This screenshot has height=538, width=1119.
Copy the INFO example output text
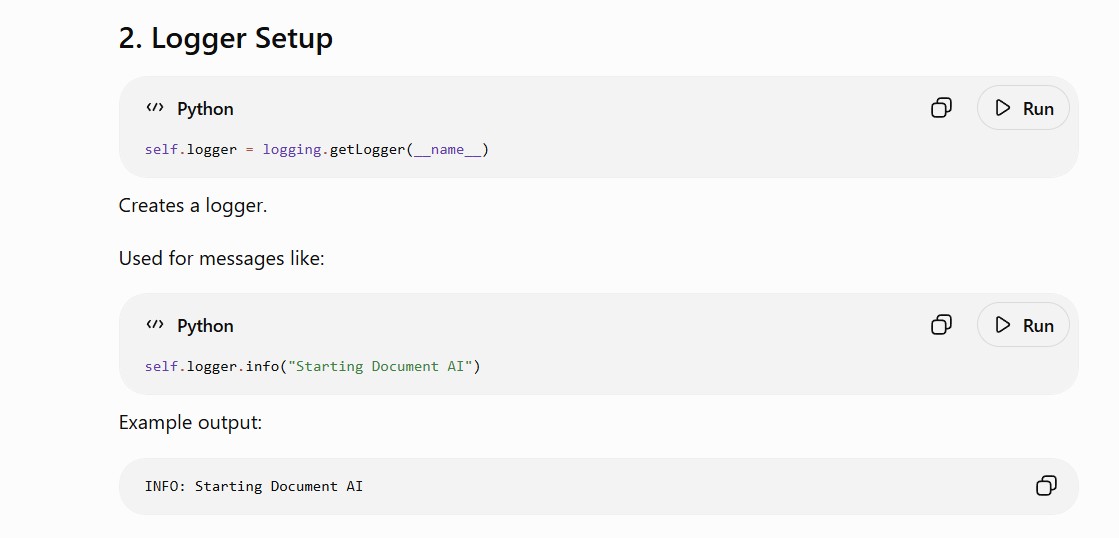[x=1046, y=486]
